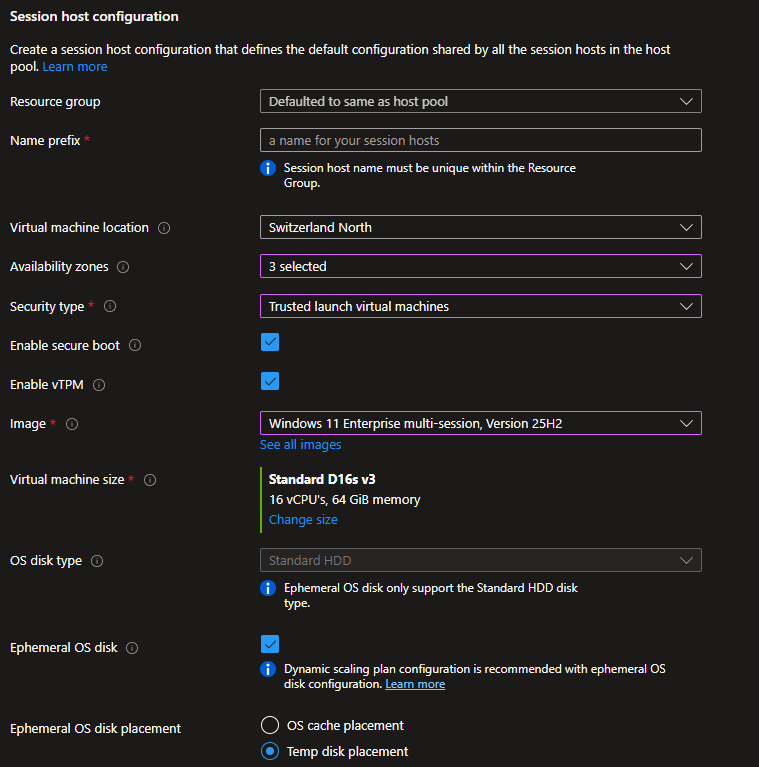The image size is (759, 767).
Task: Click info icon next to Enable secure boot
Action: pos(135,346)
